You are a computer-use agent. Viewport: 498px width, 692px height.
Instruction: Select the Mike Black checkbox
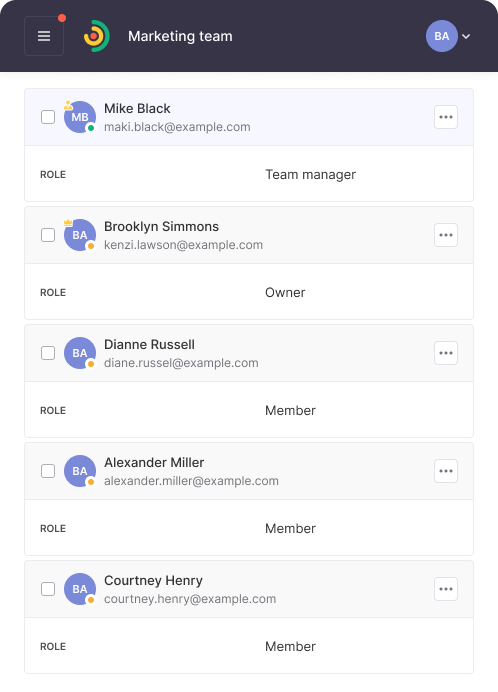(48, 117)
